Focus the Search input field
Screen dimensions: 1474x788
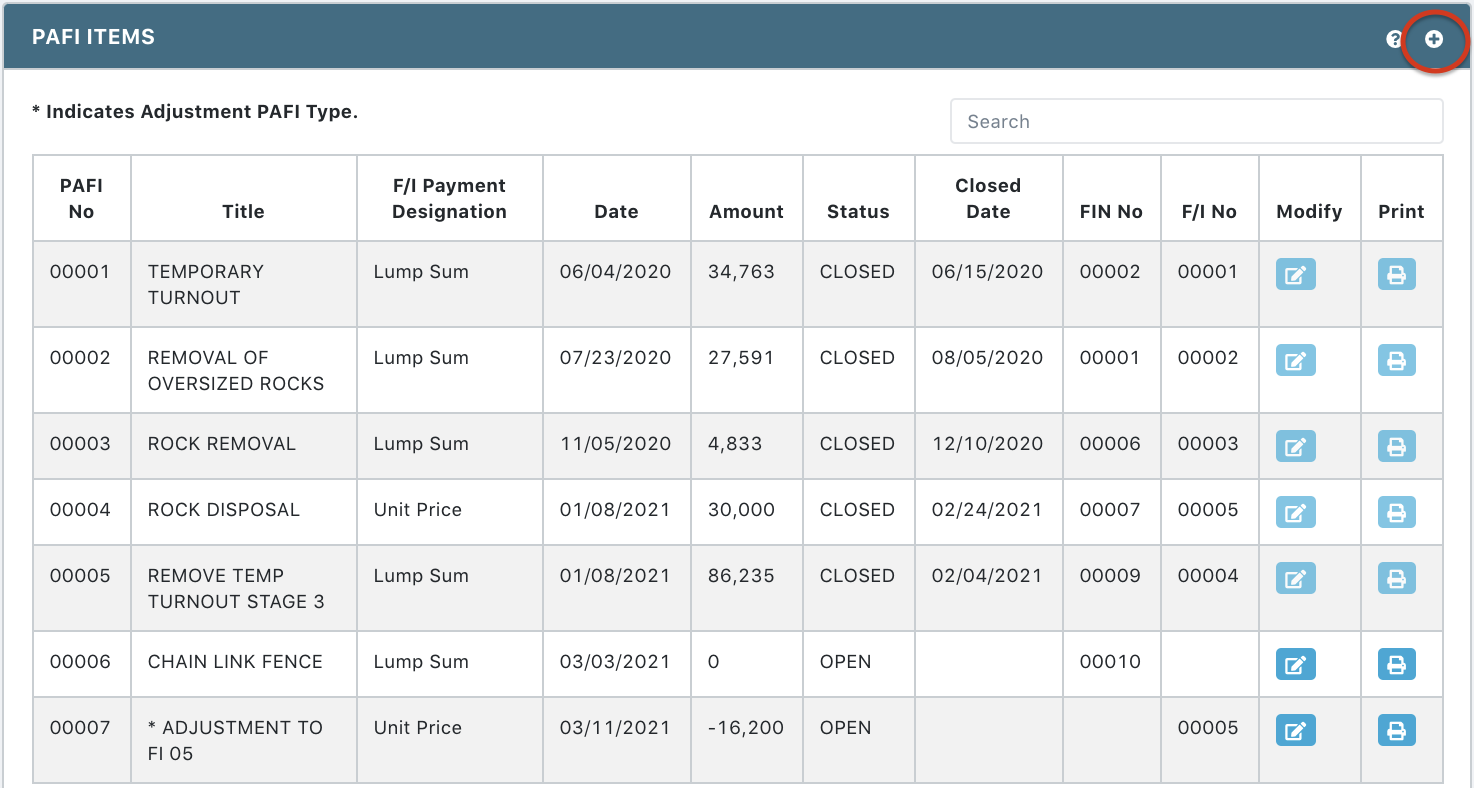coord(1196,121)
